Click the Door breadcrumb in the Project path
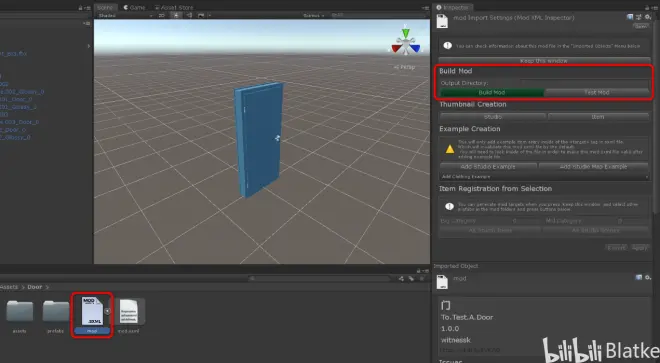Viewport: 660px width, 363px height. [35, 287]
